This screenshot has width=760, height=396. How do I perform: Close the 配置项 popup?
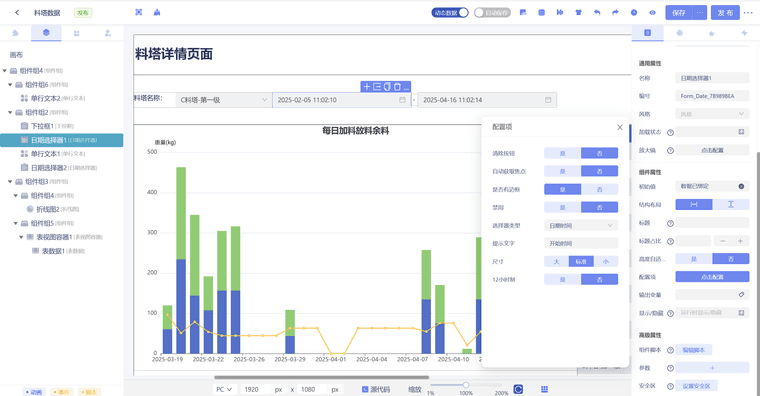pos(619,127)
